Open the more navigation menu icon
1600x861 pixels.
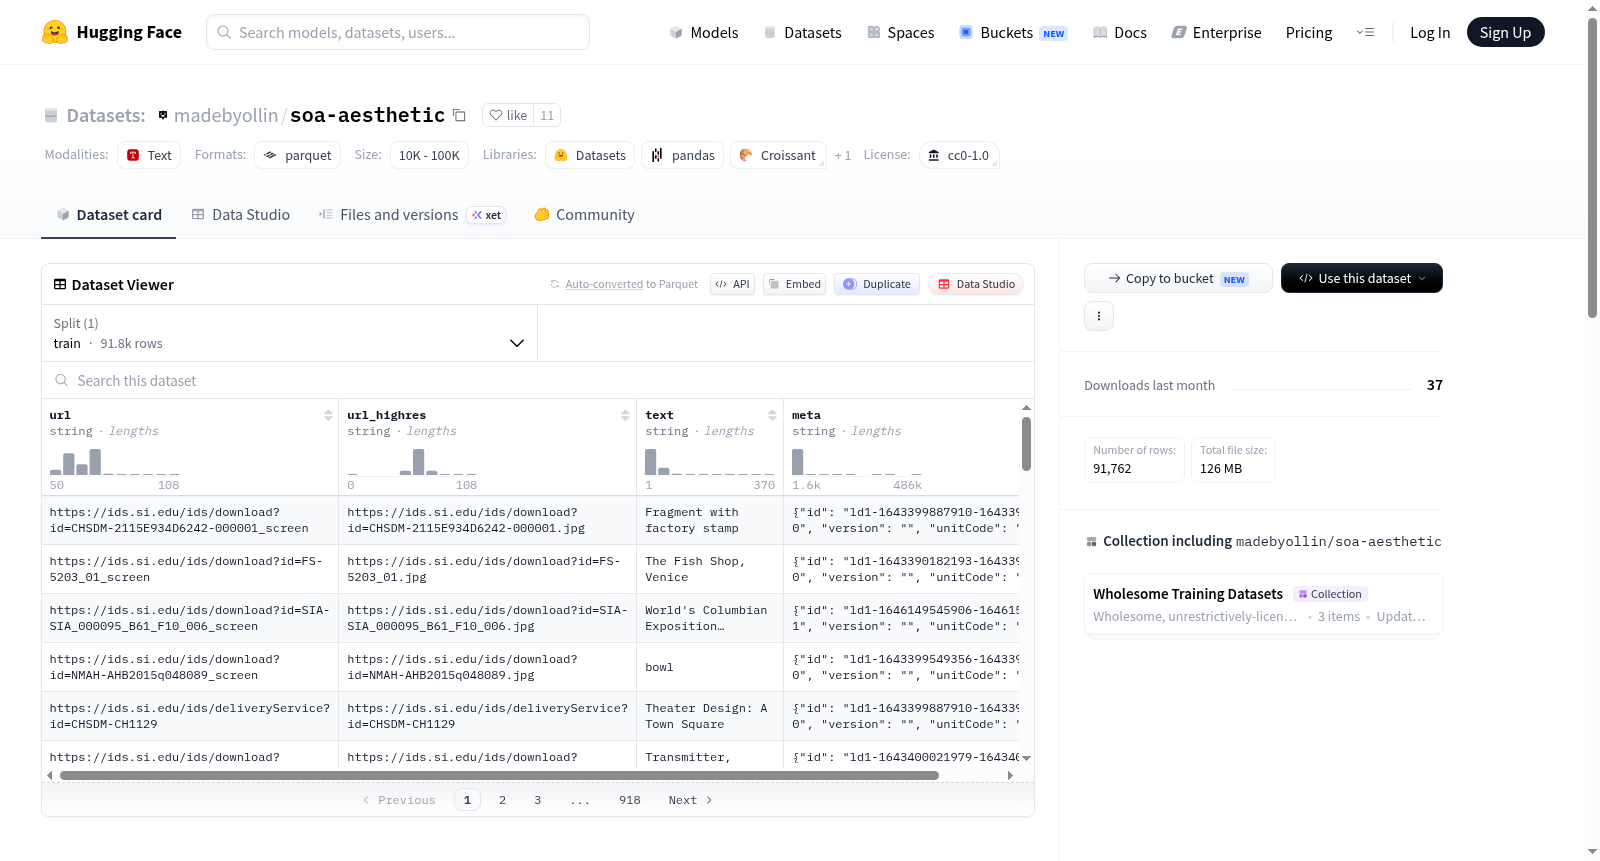[1365, 32]
